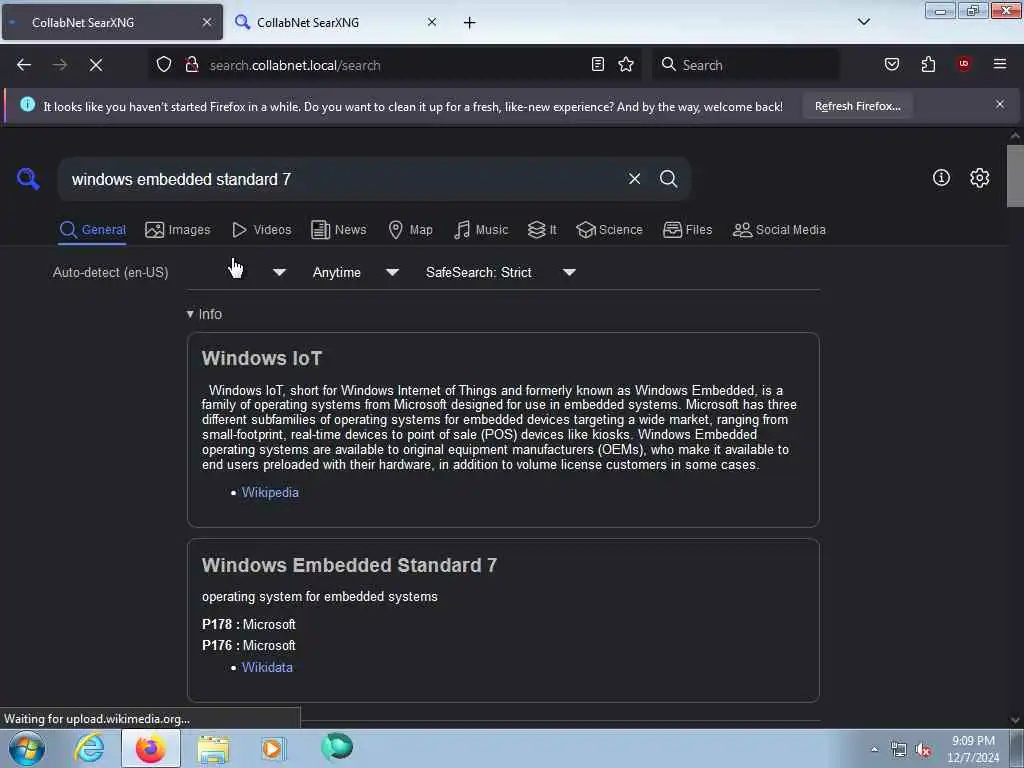1024x768 pixels.
Task: Submit search with magnifier button
Action: [668, 178]
